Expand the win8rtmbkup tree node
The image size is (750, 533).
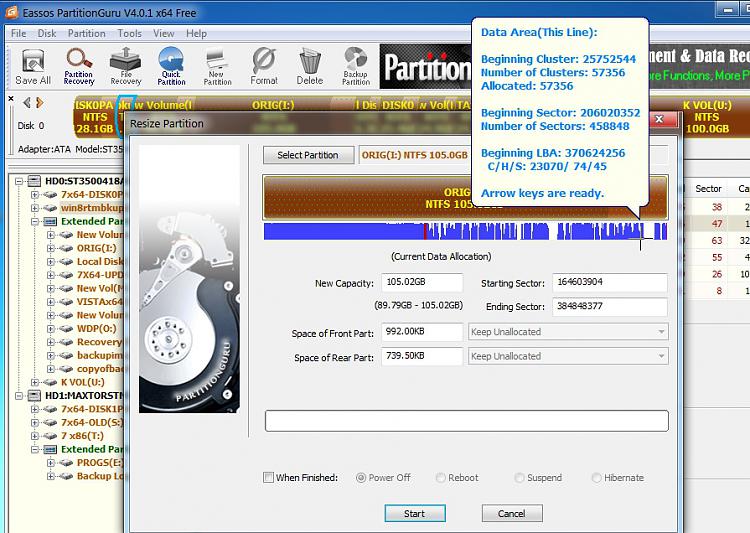coord(35,208)
